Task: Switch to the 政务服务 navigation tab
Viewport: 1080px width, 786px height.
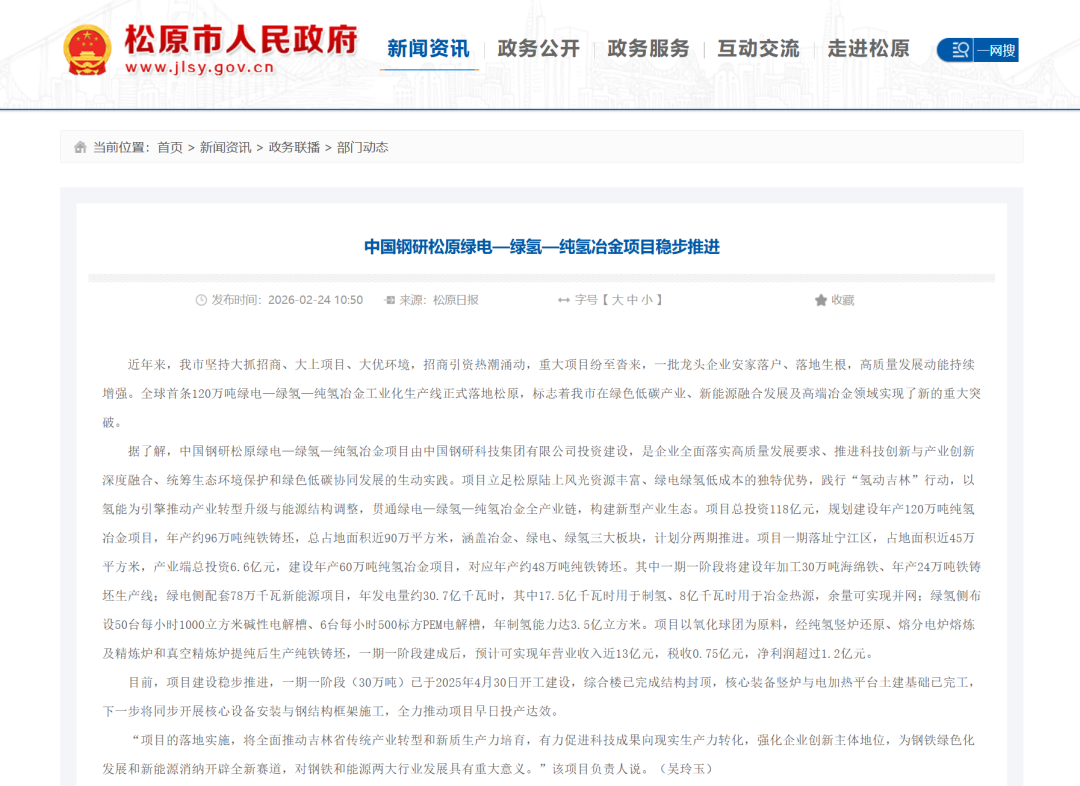Action: (648, 47)
